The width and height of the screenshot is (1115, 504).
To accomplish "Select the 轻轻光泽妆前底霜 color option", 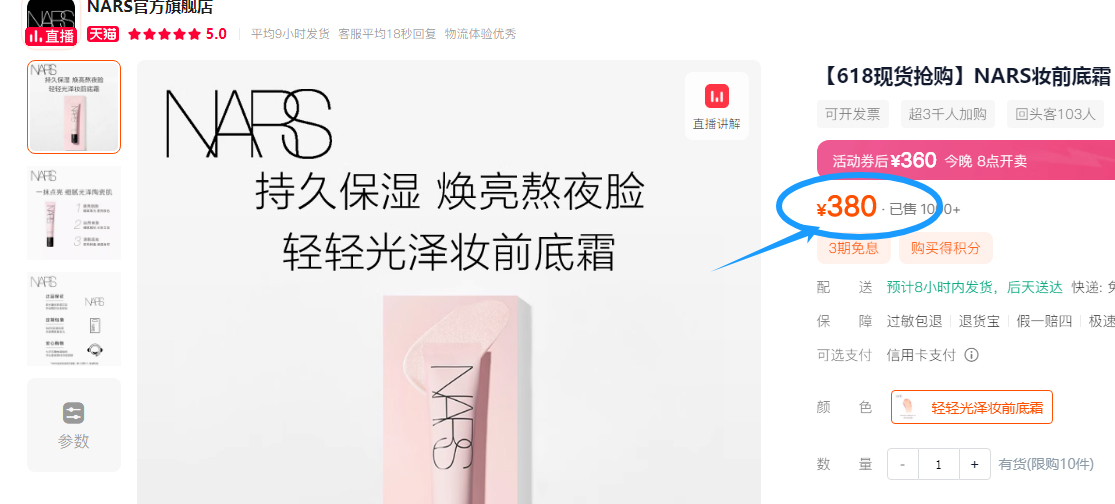I will (971, 407).
